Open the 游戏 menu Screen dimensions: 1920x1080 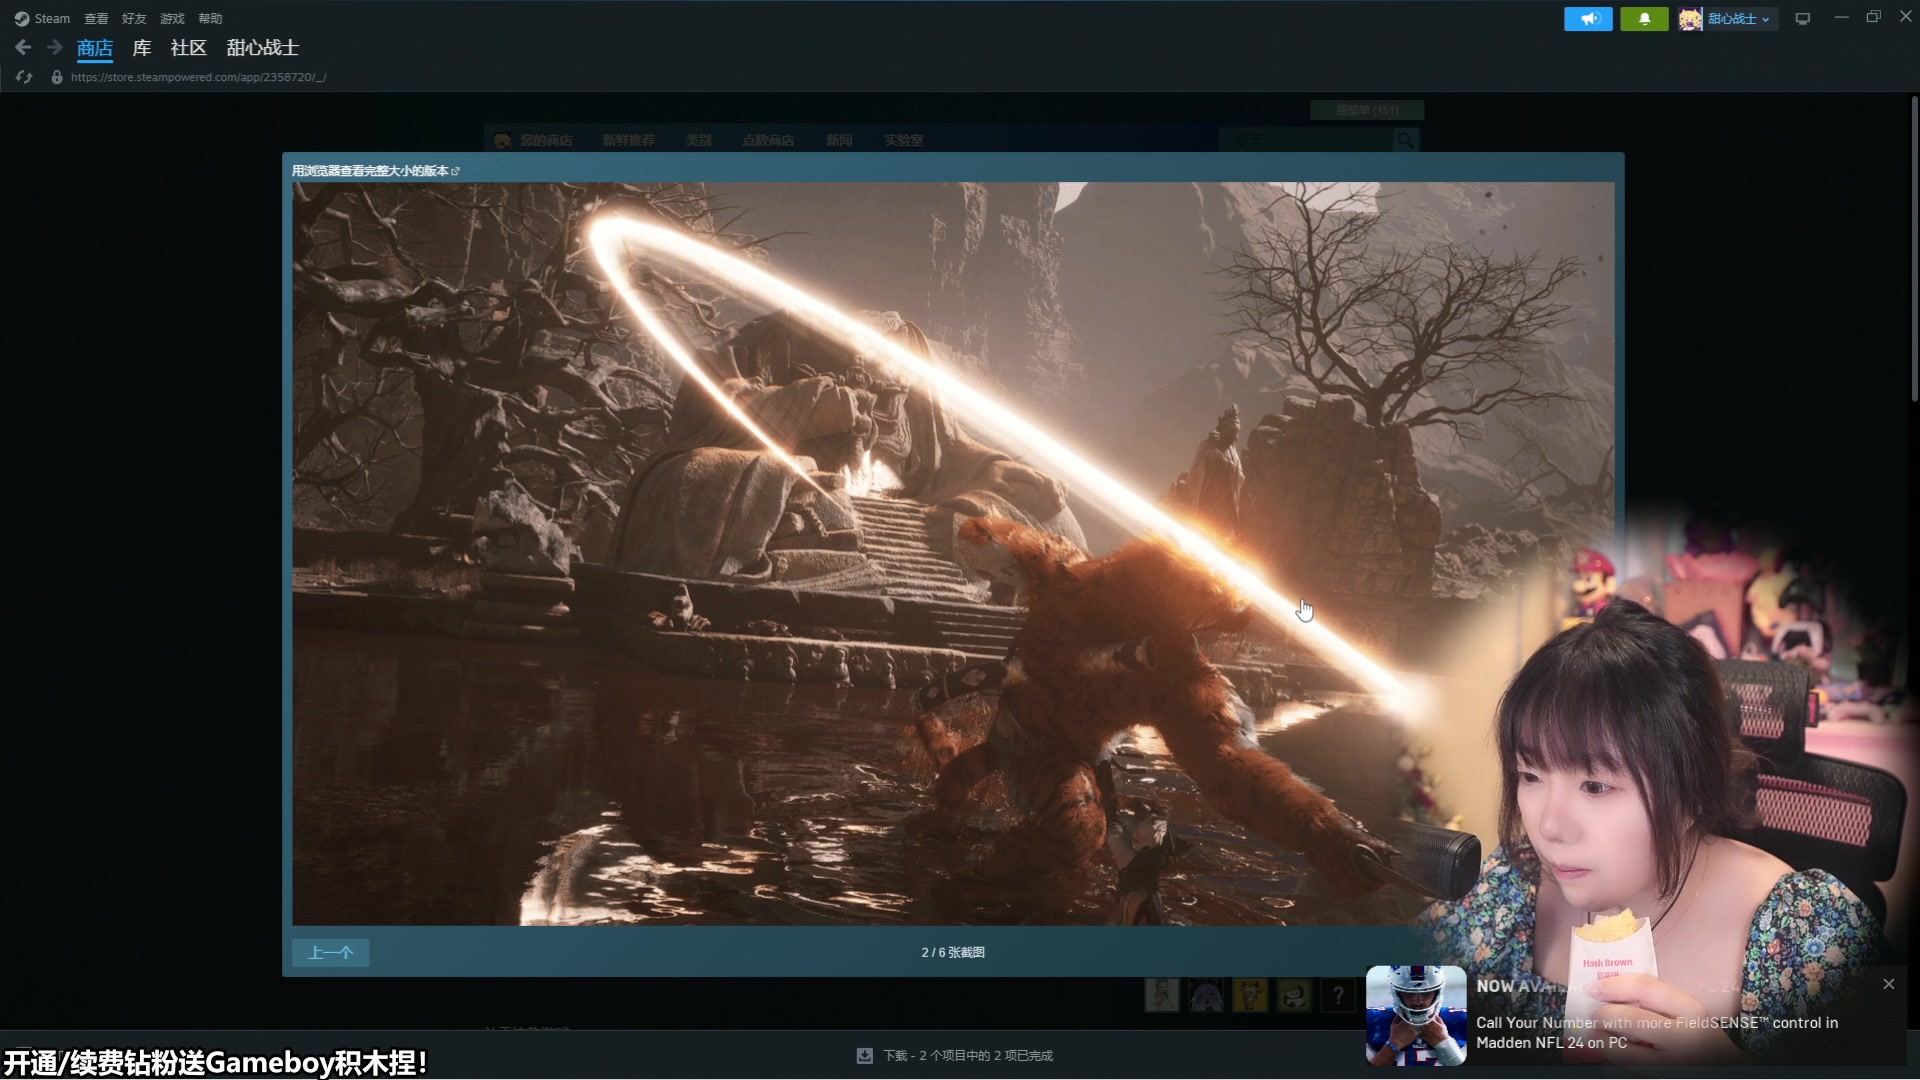(172, 18)
